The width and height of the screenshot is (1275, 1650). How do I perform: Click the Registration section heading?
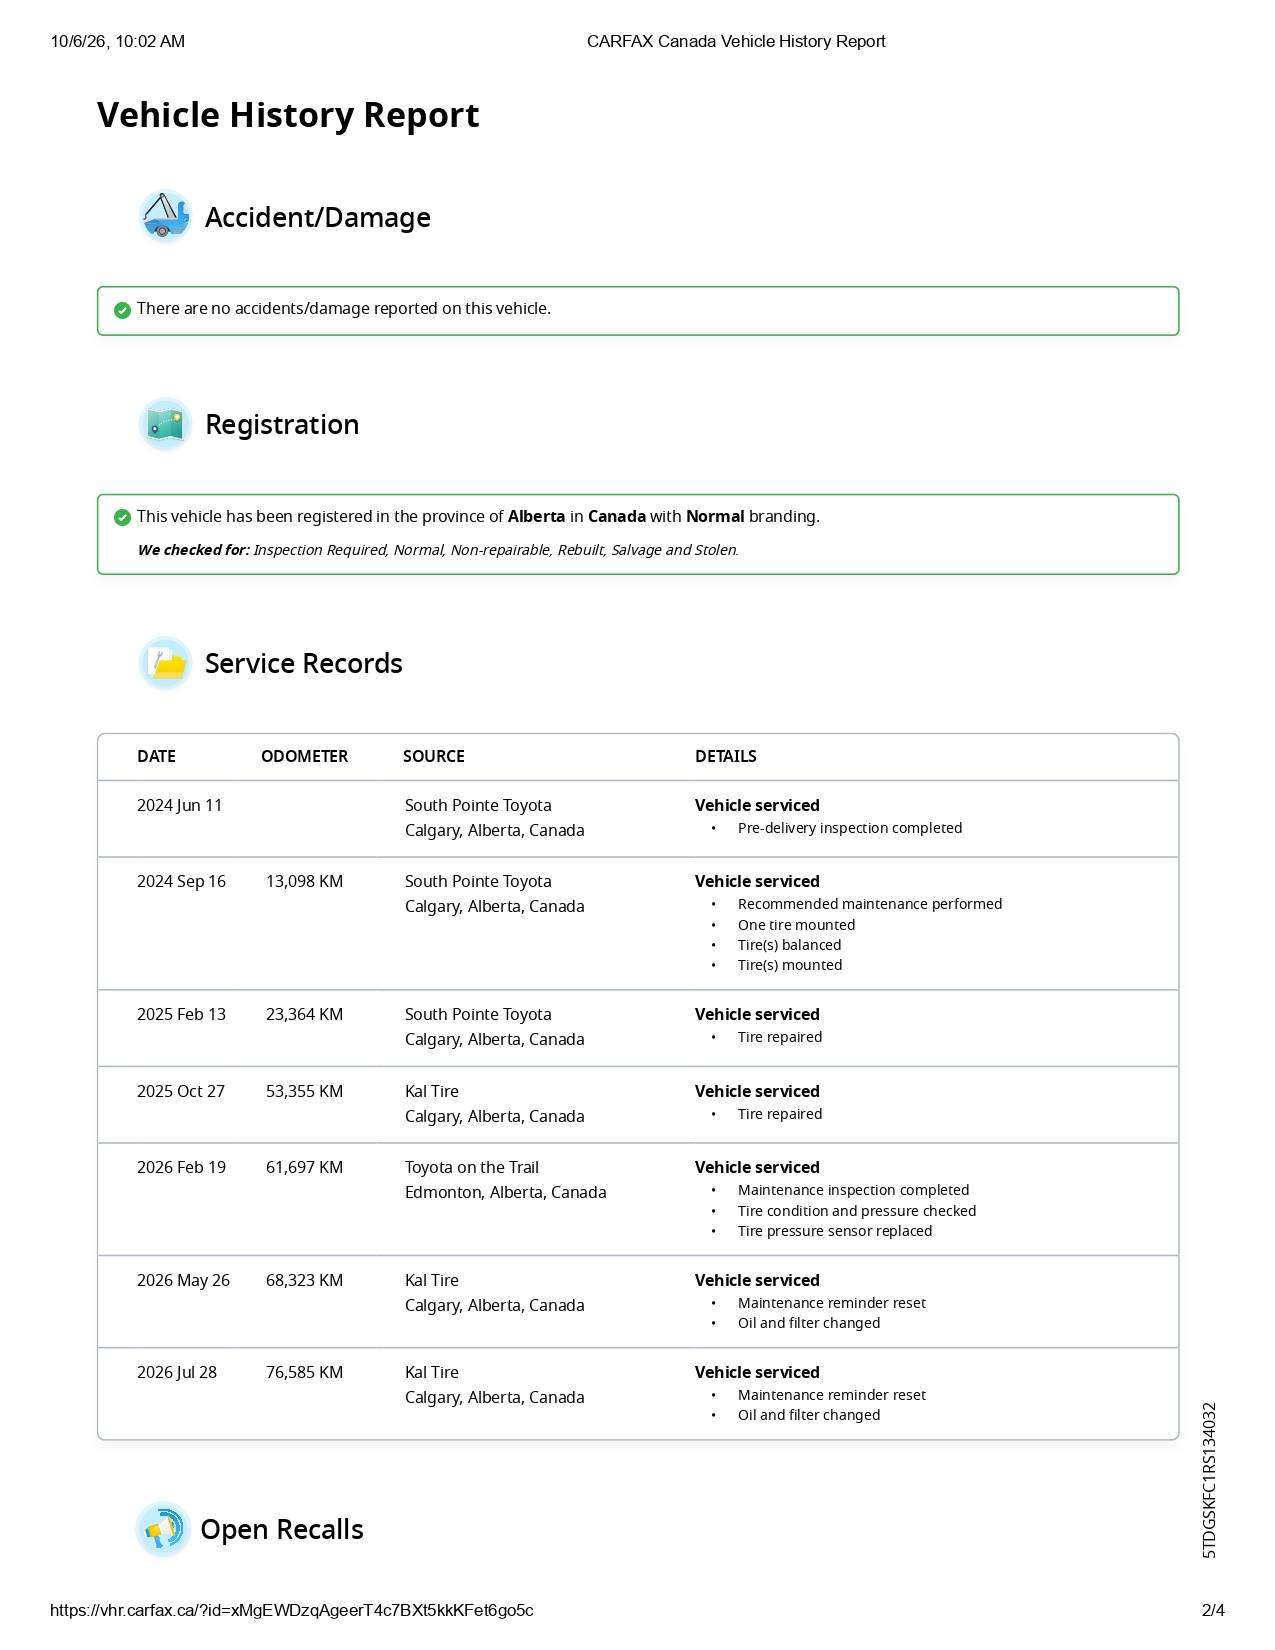[x=282, y=424]
